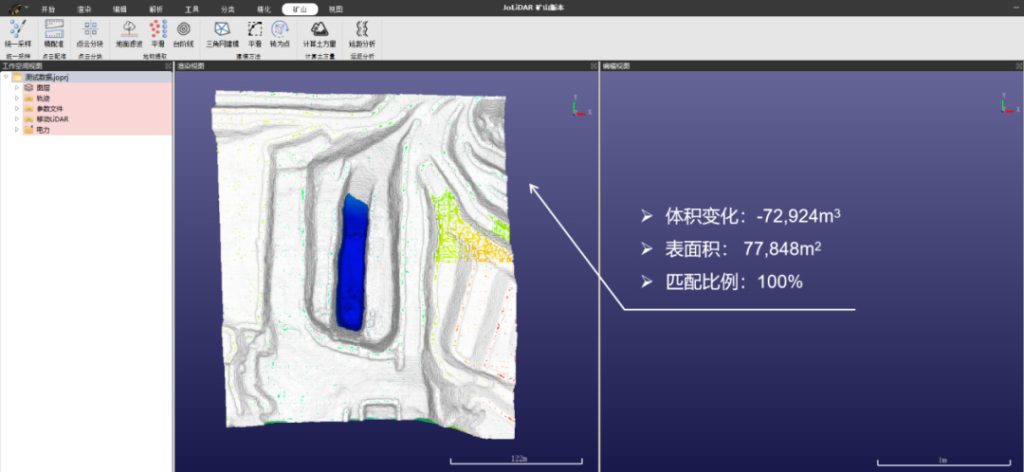Close the 工作空间视图 workspace panel

(x=168, y=66)
